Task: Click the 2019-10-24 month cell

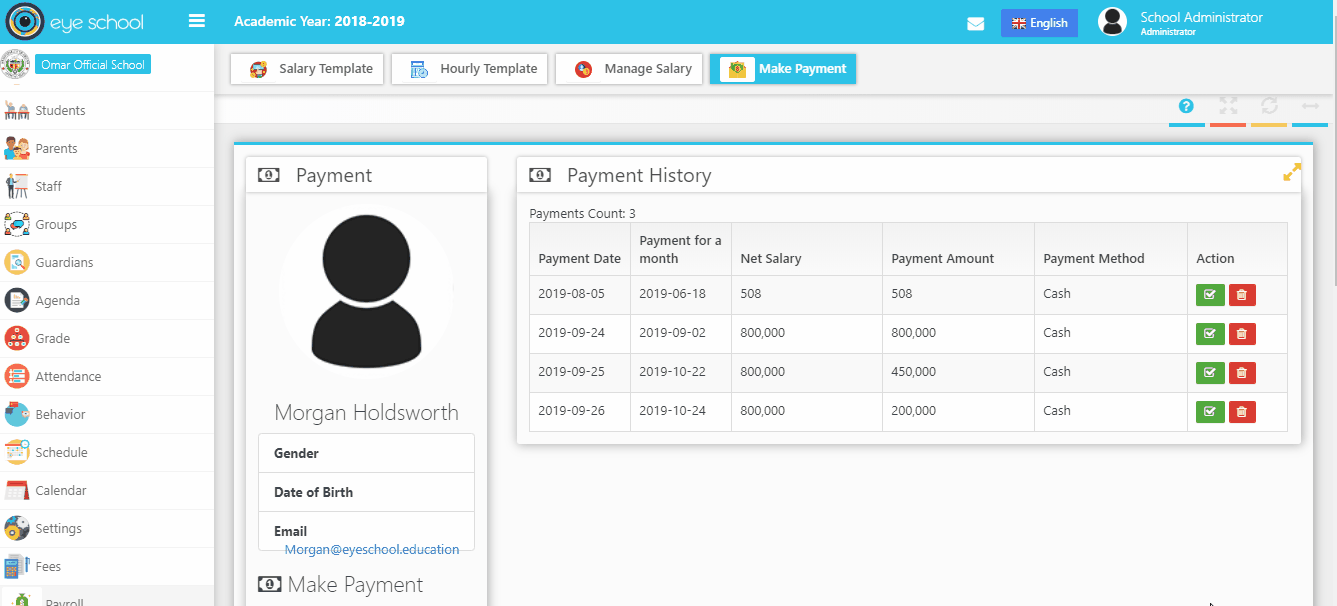Action: (681, 411)
